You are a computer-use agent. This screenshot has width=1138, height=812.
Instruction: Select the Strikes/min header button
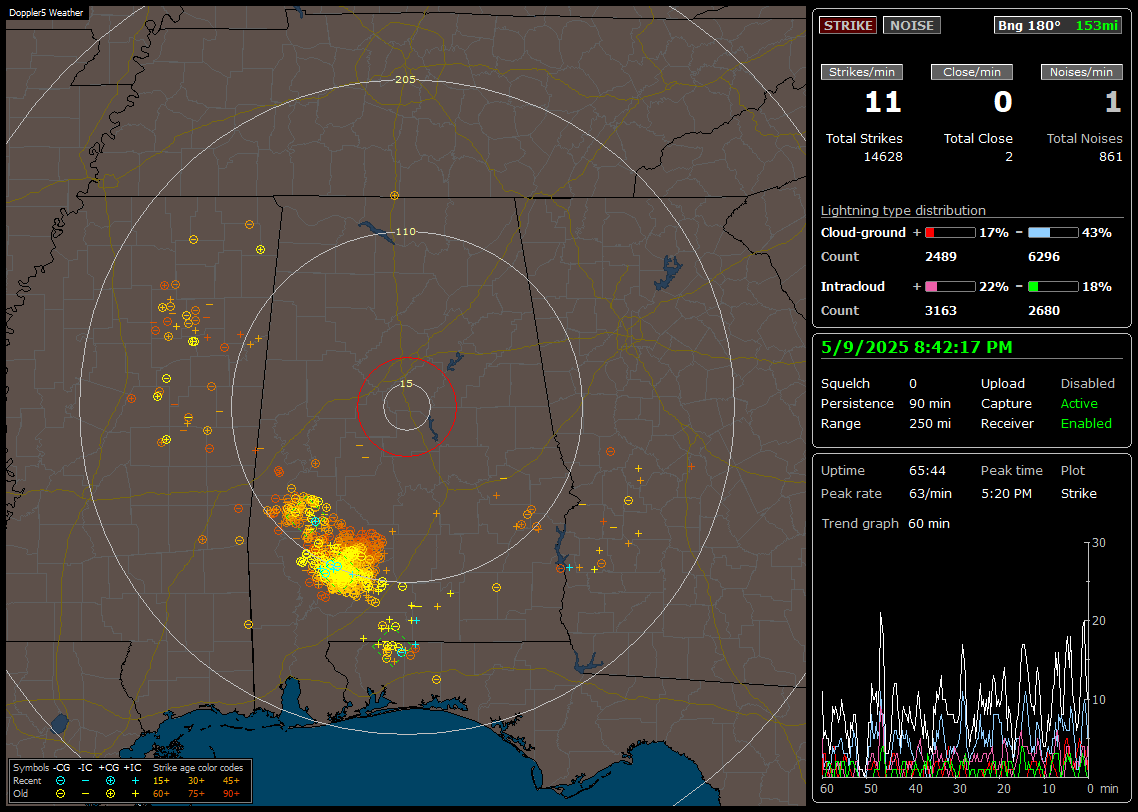[x=861, y=72]
